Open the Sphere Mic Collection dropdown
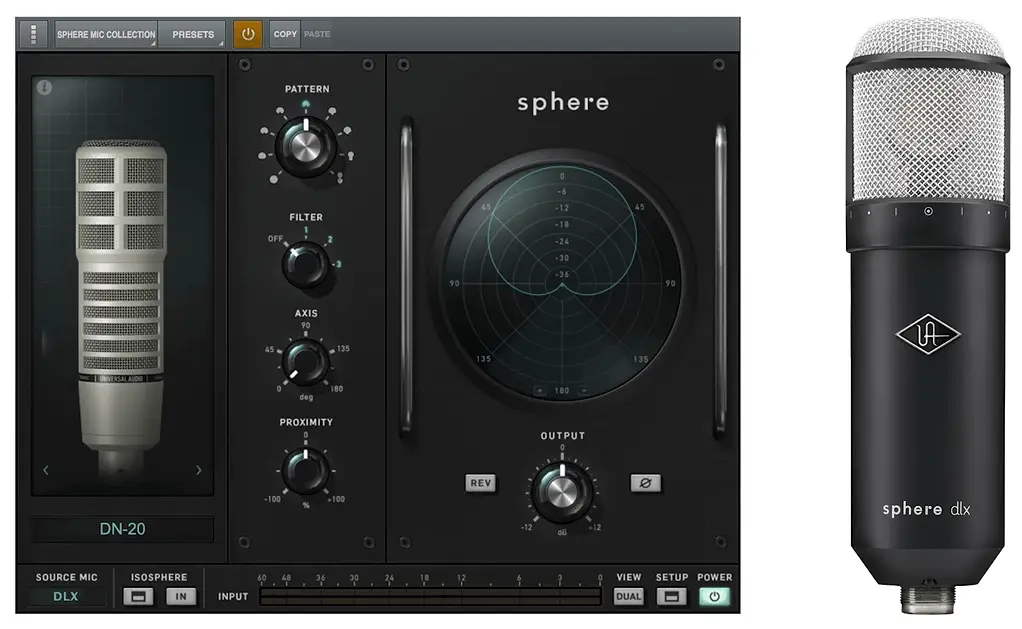The width and height of the screenshot is (1022, 629). coord(106,34)
